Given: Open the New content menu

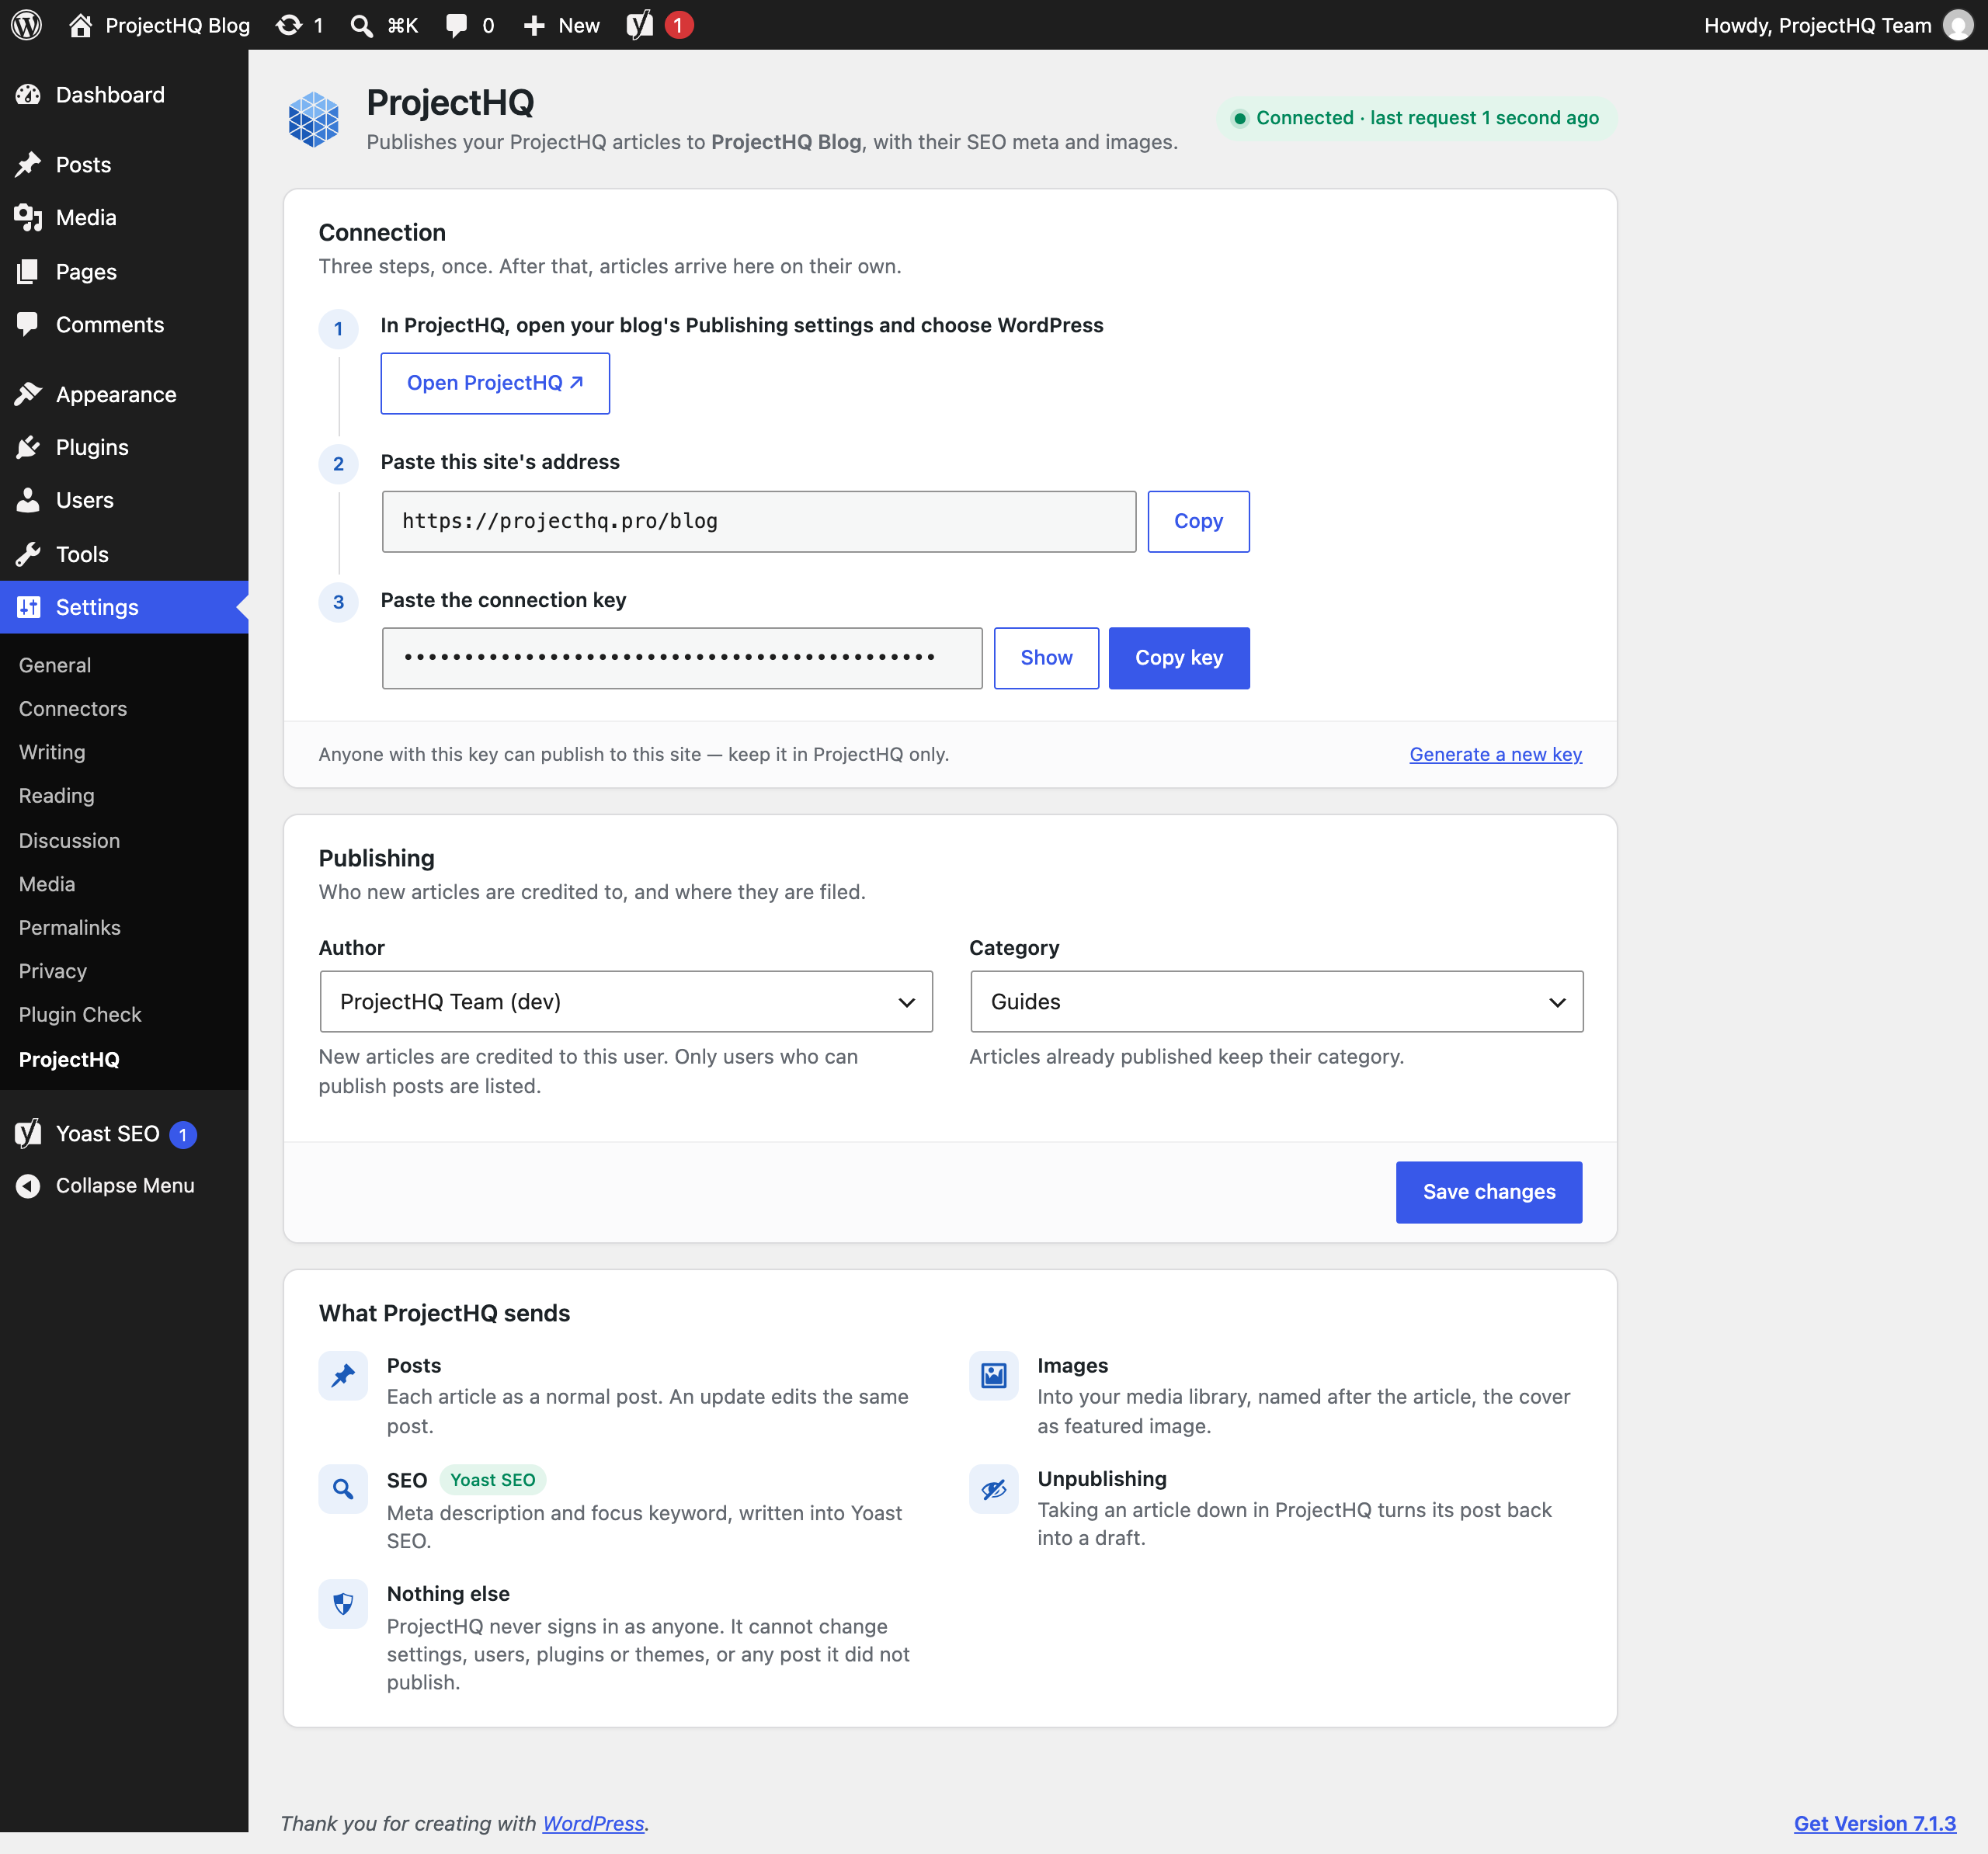Looking at the screenshot, I should click(562, 25).
